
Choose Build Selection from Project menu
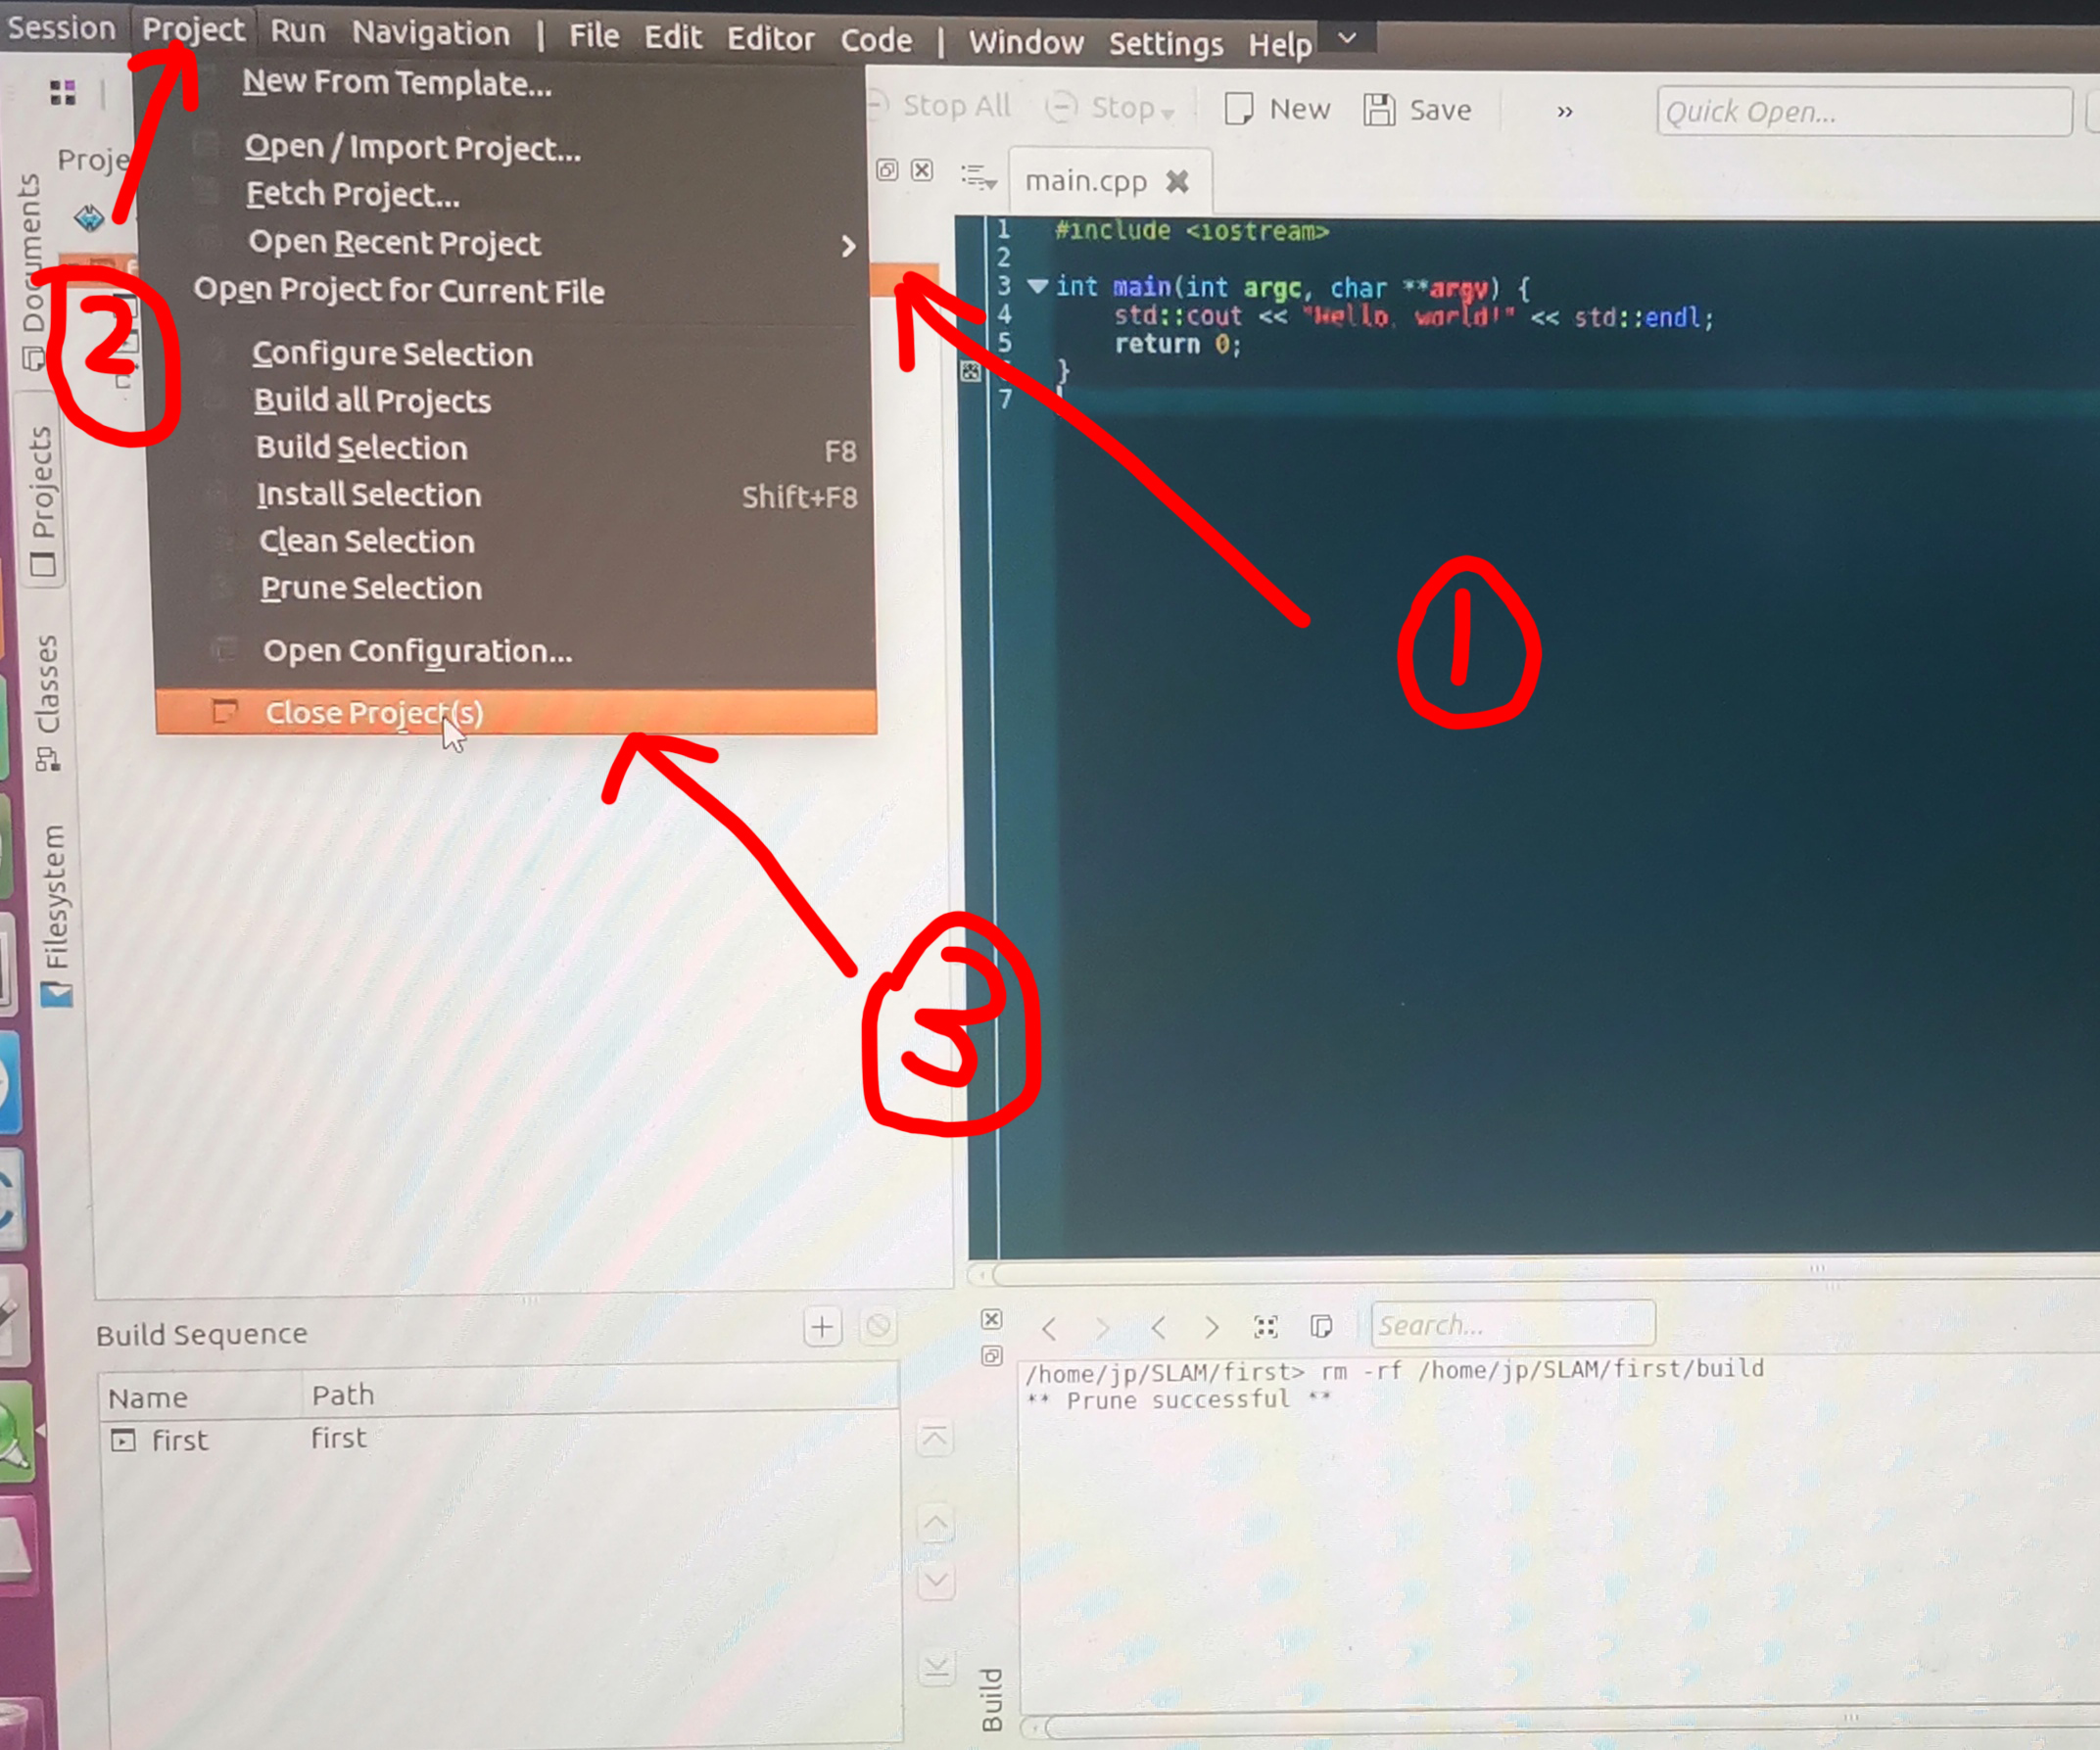click(x=361, y=447)
